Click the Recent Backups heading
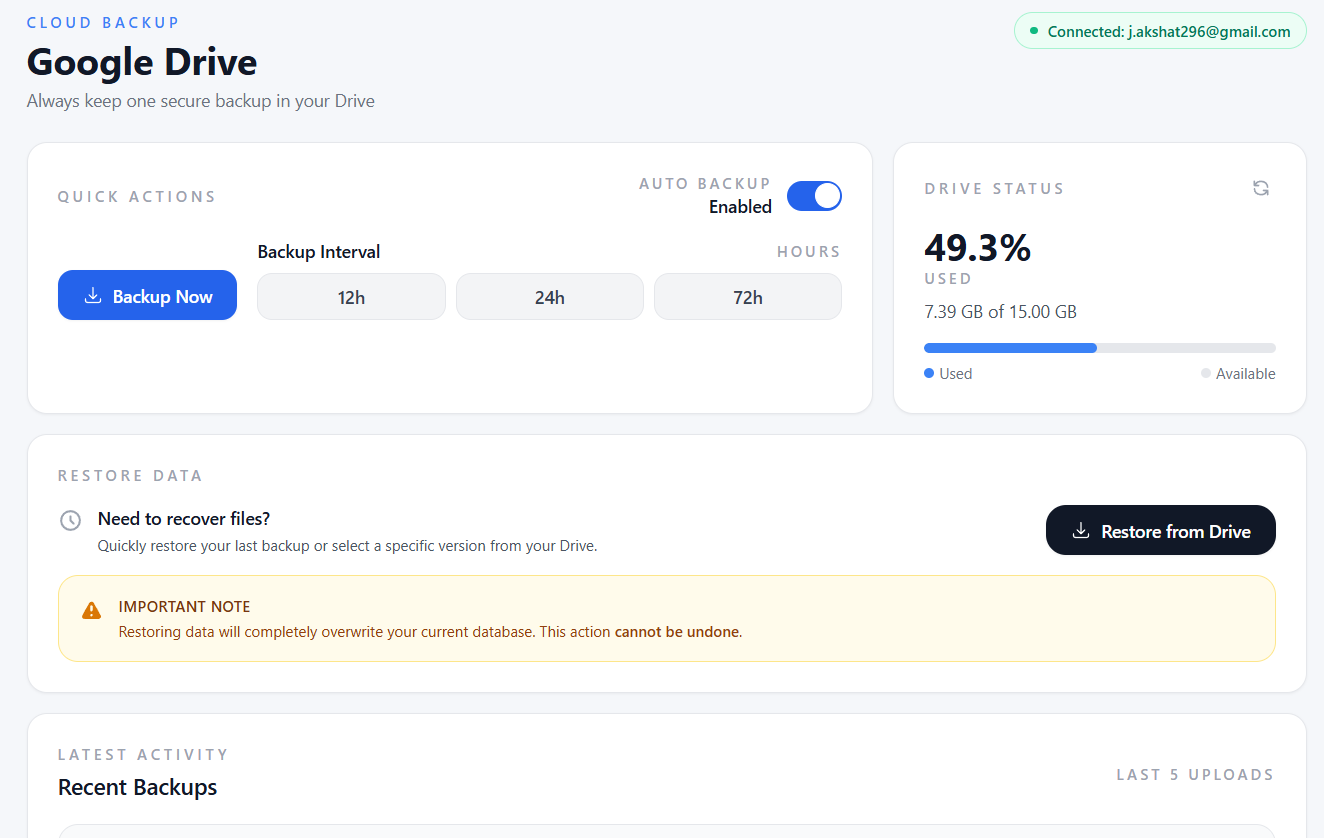1324x838 pixels. point(138,787)
